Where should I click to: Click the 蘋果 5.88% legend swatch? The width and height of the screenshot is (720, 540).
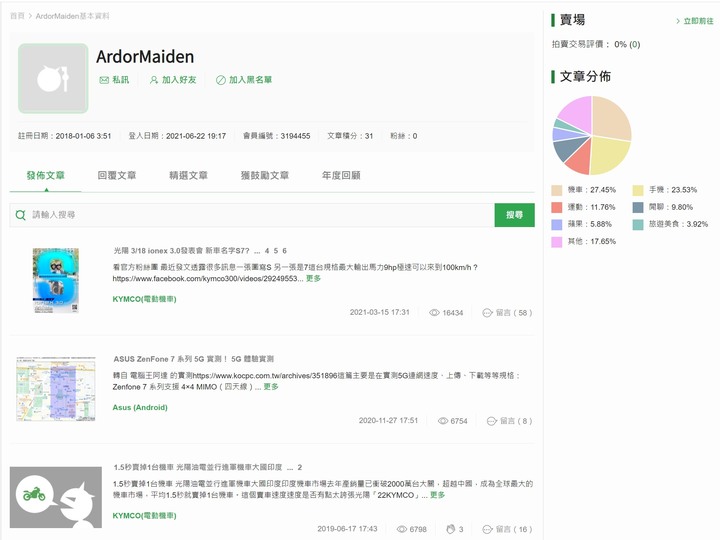coord(557,225)
